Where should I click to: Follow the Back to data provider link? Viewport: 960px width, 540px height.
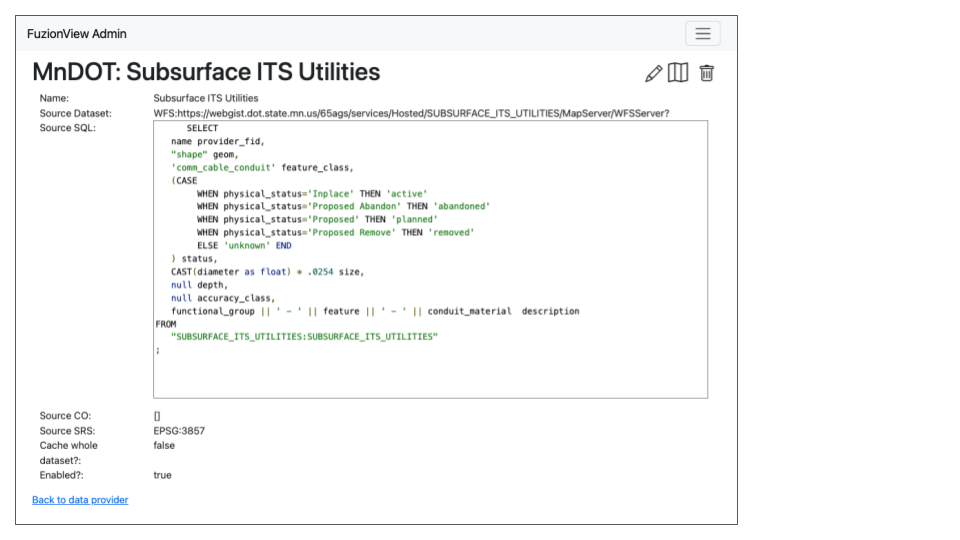click(x=80, y=500)
